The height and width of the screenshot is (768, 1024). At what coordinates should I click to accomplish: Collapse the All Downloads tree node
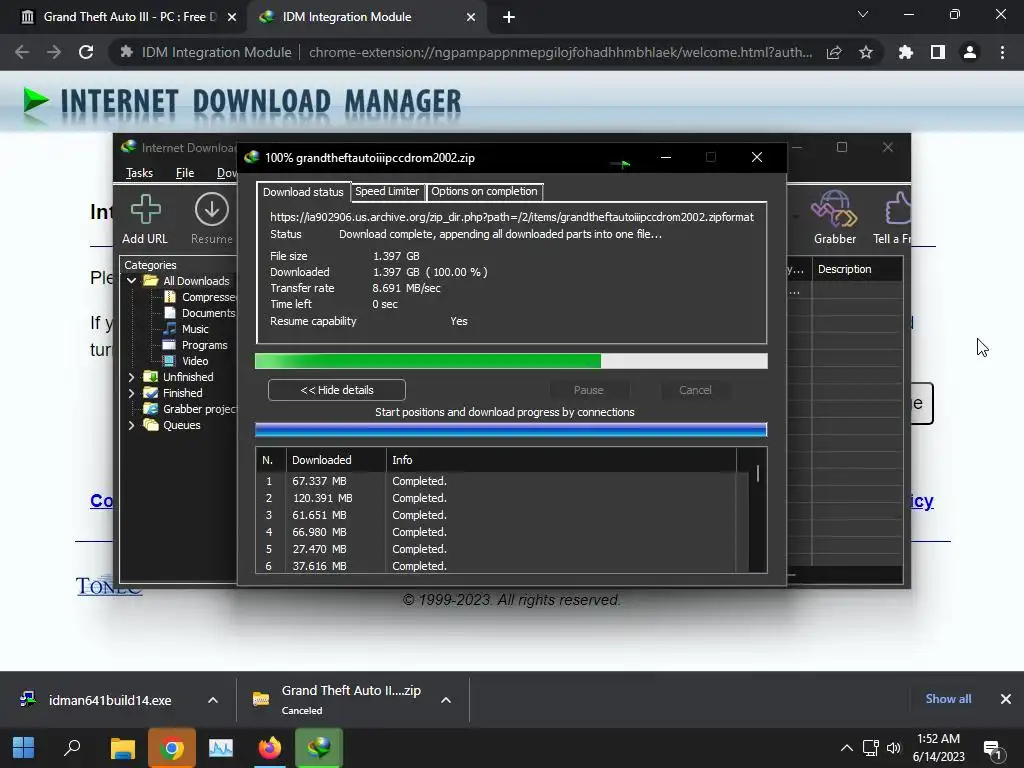tap(131, 281)
